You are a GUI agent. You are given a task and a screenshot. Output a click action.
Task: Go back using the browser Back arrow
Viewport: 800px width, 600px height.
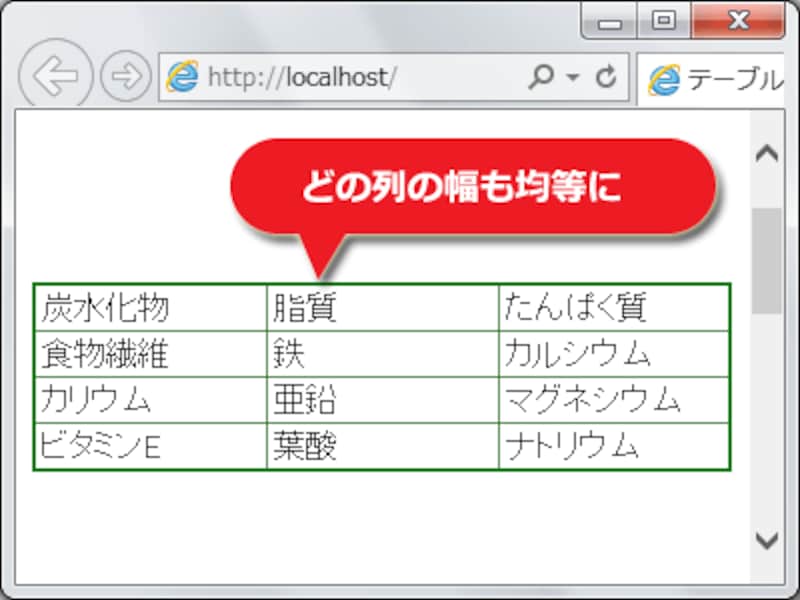(56, 75)
